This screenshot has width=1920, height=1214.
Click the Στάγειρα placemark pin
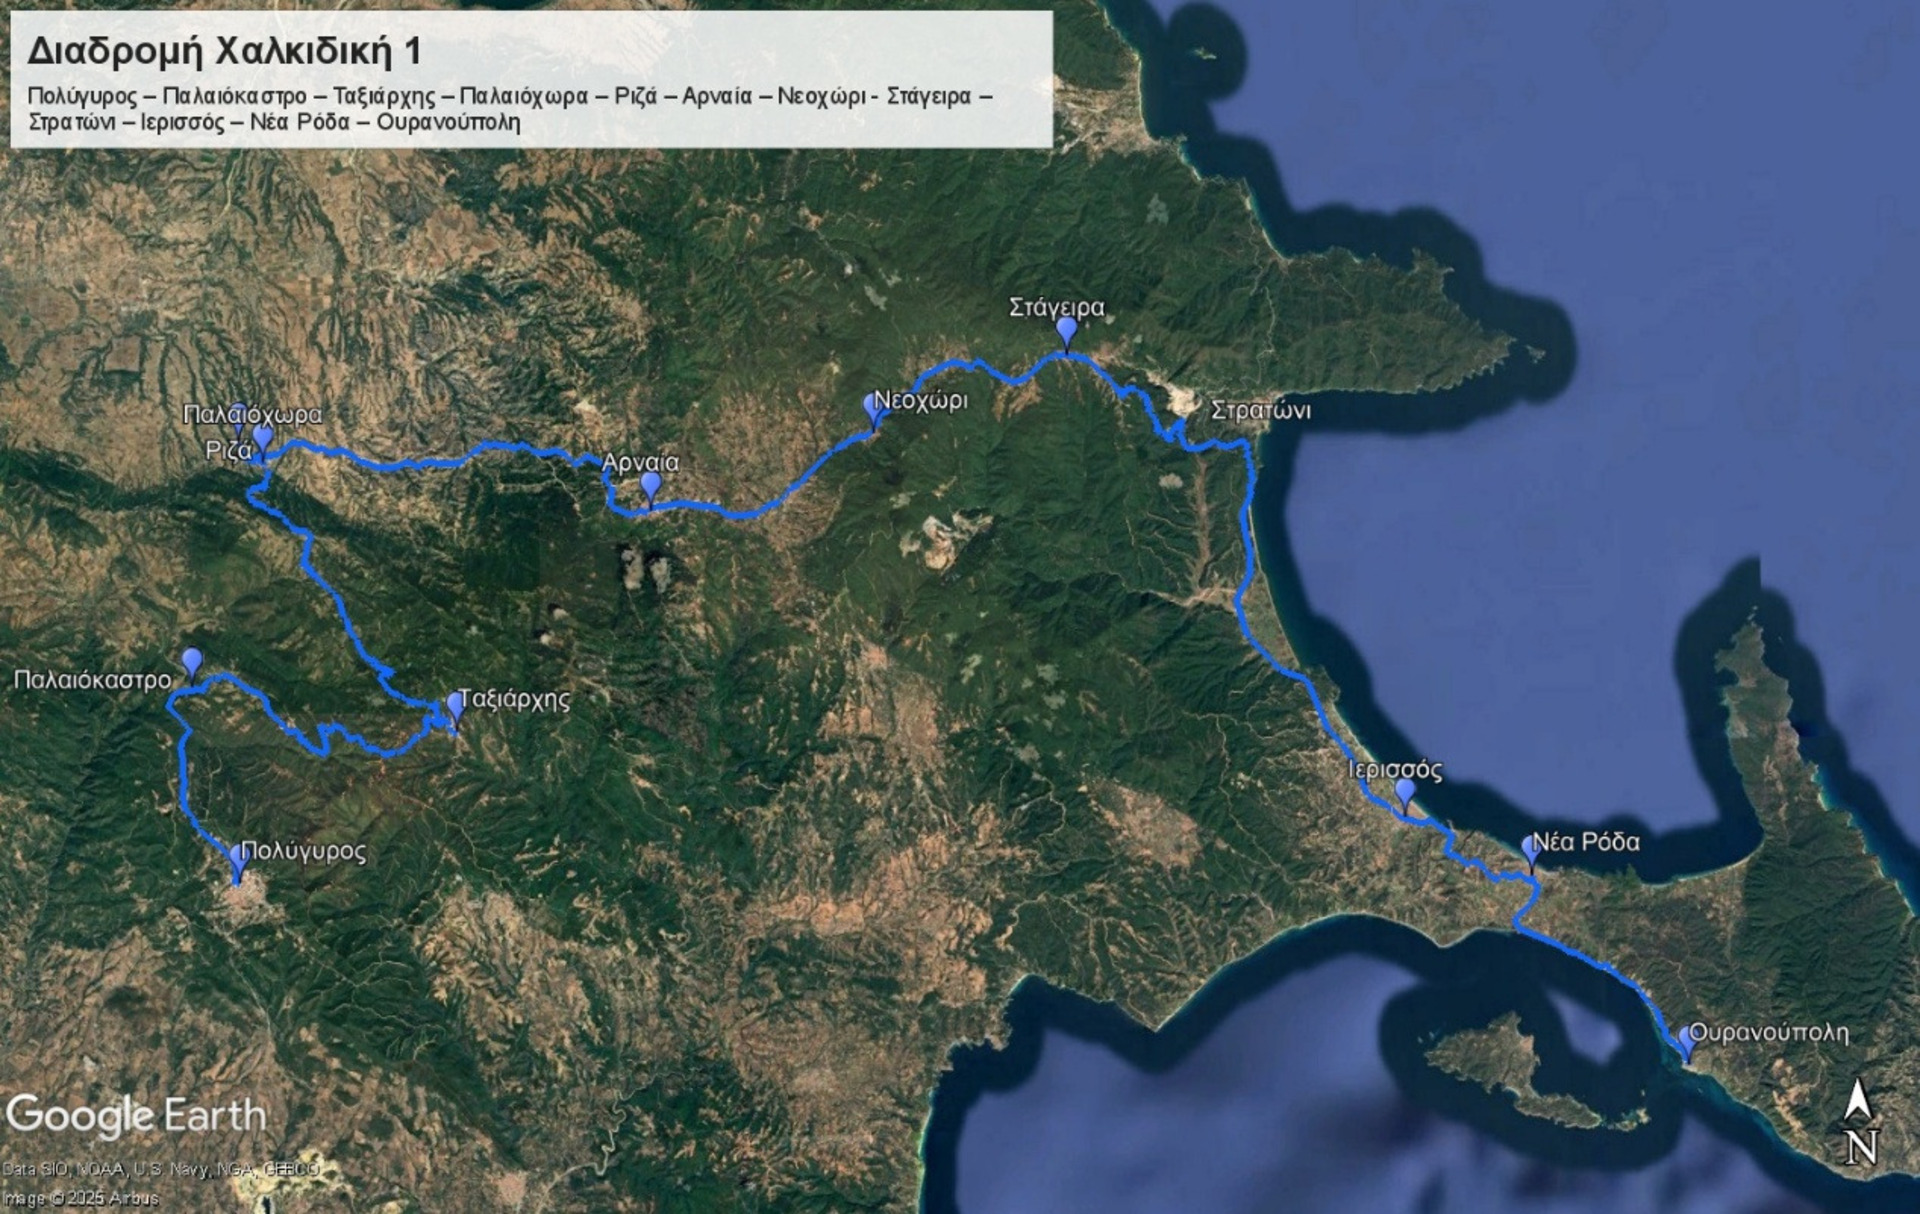[1067, 333]
